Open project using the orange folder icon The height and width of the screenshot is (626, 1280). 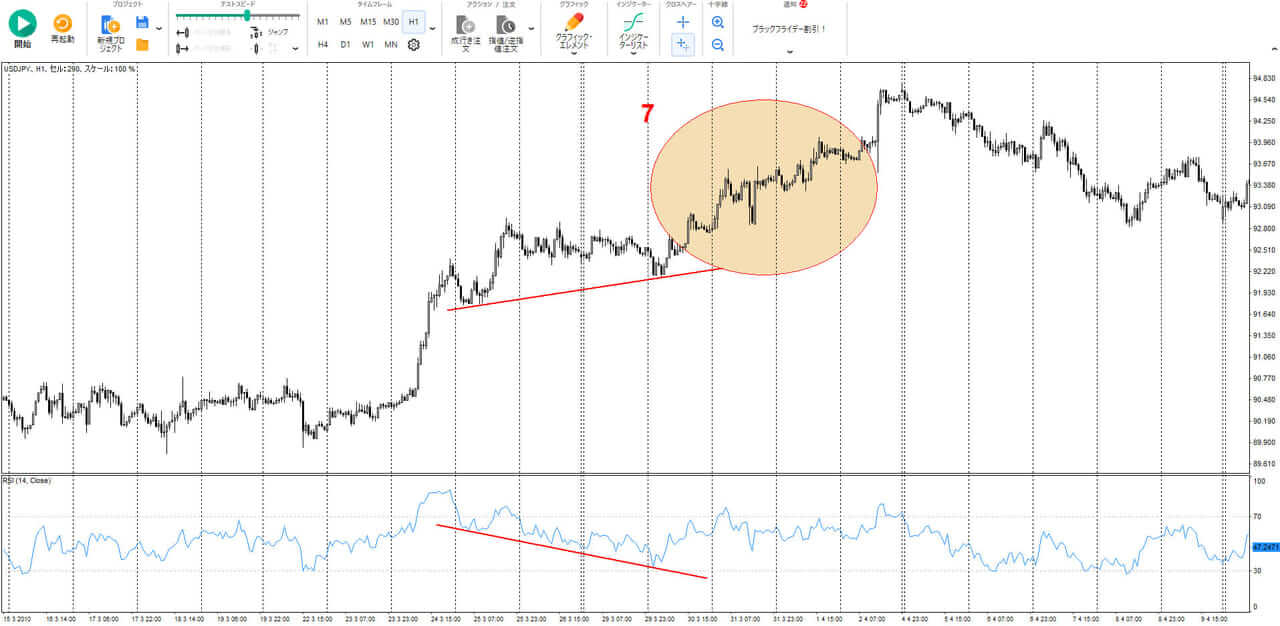tap(142, 44)
